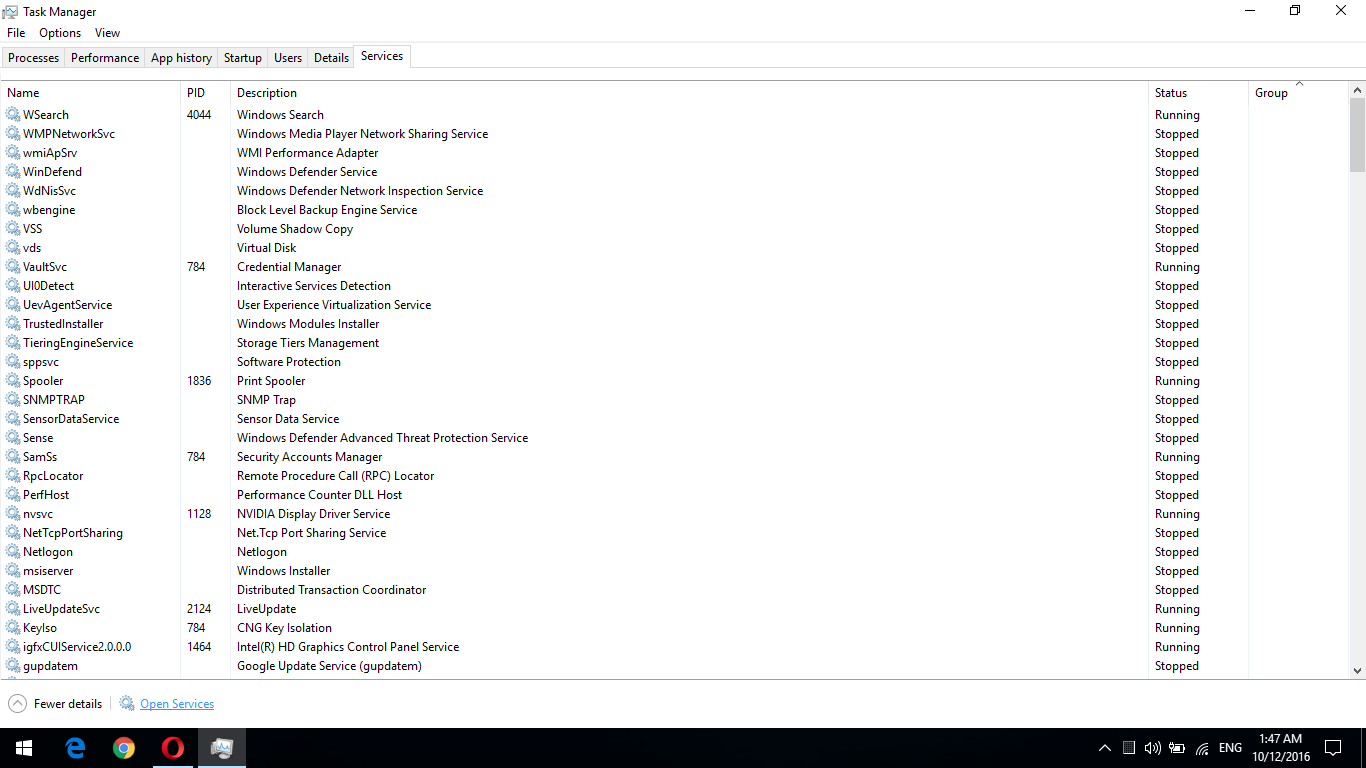Click the Distributed Transaction Coordinator description

point(332,590)
